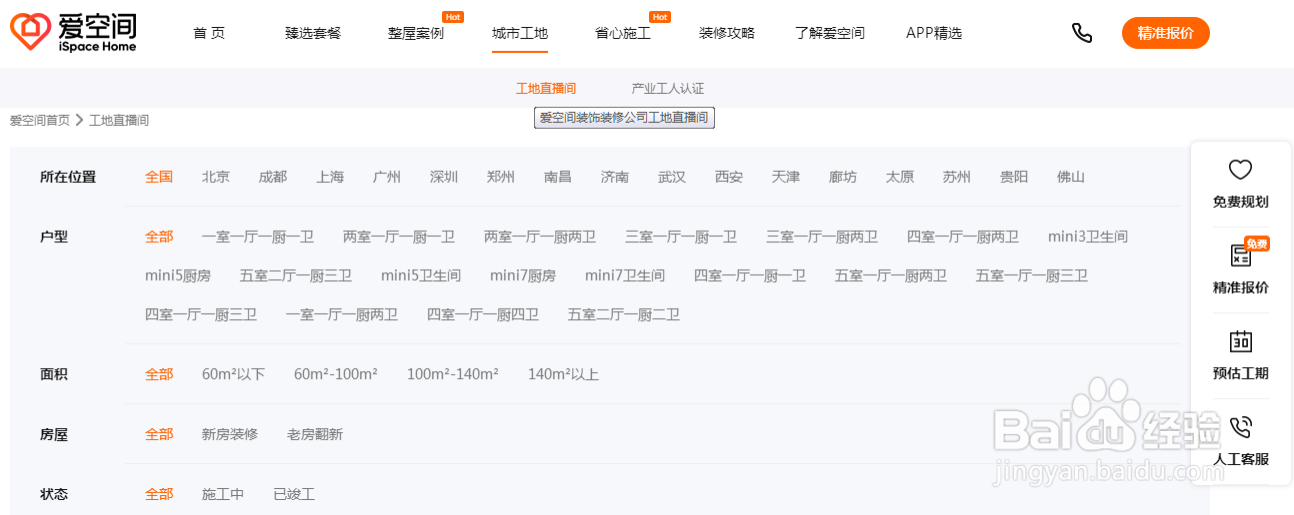Open the phone icon for 人工客服
The height and width of the screenshot is (515, 1294).
[1240, 428]
